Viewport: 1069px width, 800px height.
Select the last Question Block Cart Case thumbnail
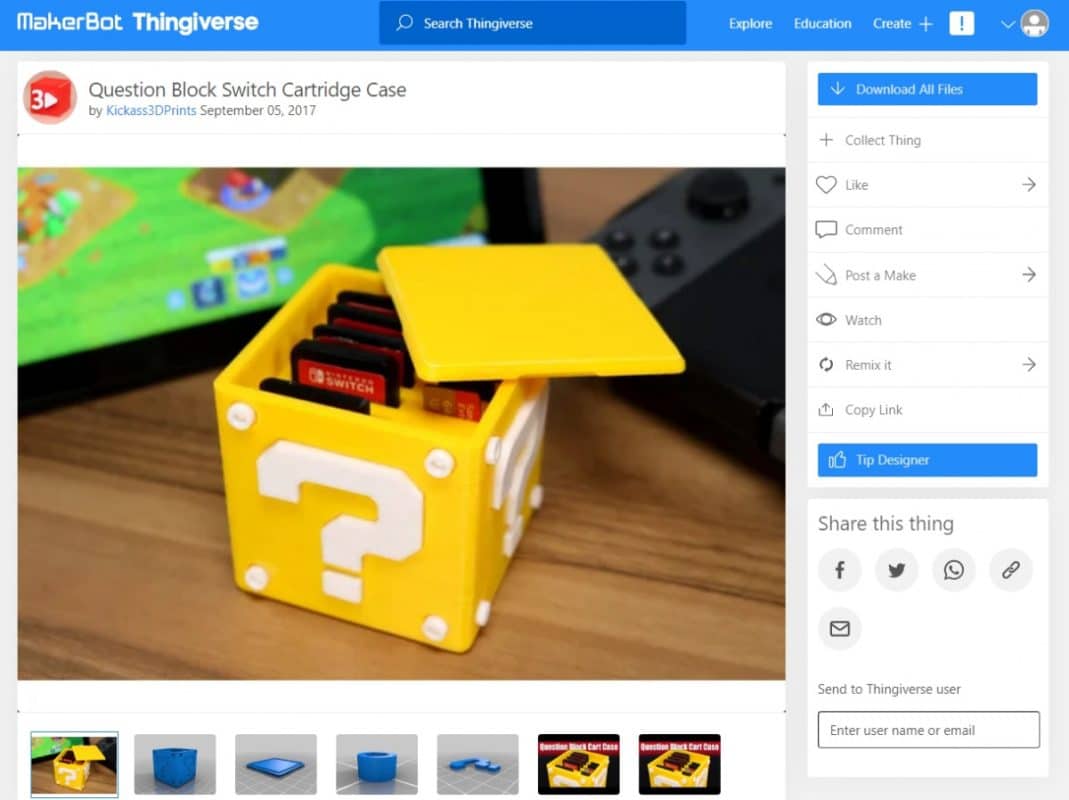pos(680,764)
